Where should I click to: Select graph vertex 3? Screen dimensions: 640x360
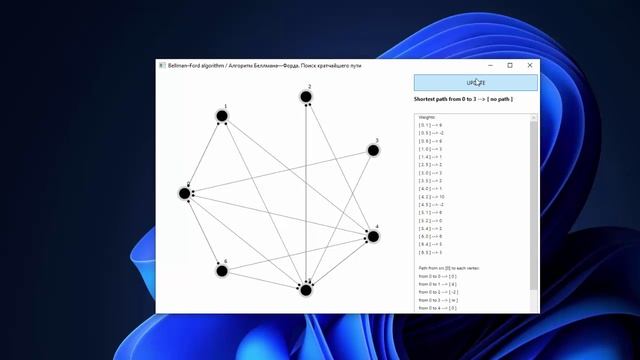coord(373,151)
